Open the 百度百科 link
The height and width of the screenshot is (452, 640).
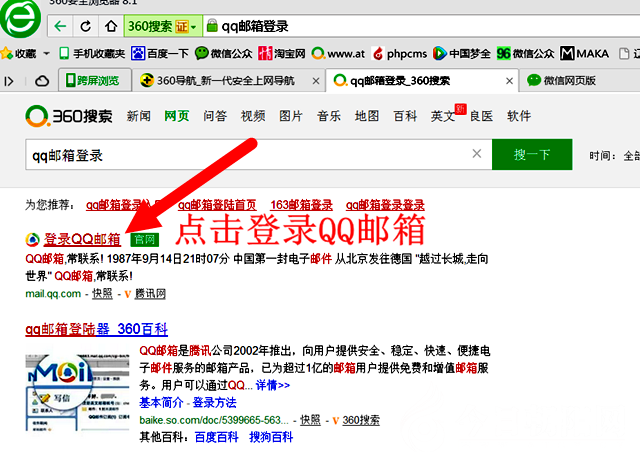tap(217, 437)
